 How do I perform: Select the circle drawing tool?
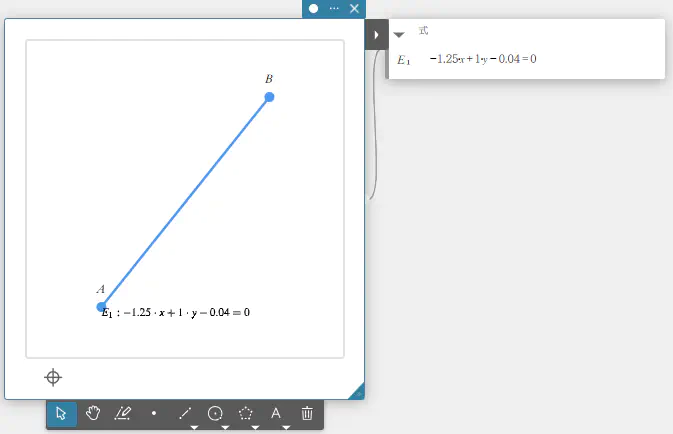point(215,412)
